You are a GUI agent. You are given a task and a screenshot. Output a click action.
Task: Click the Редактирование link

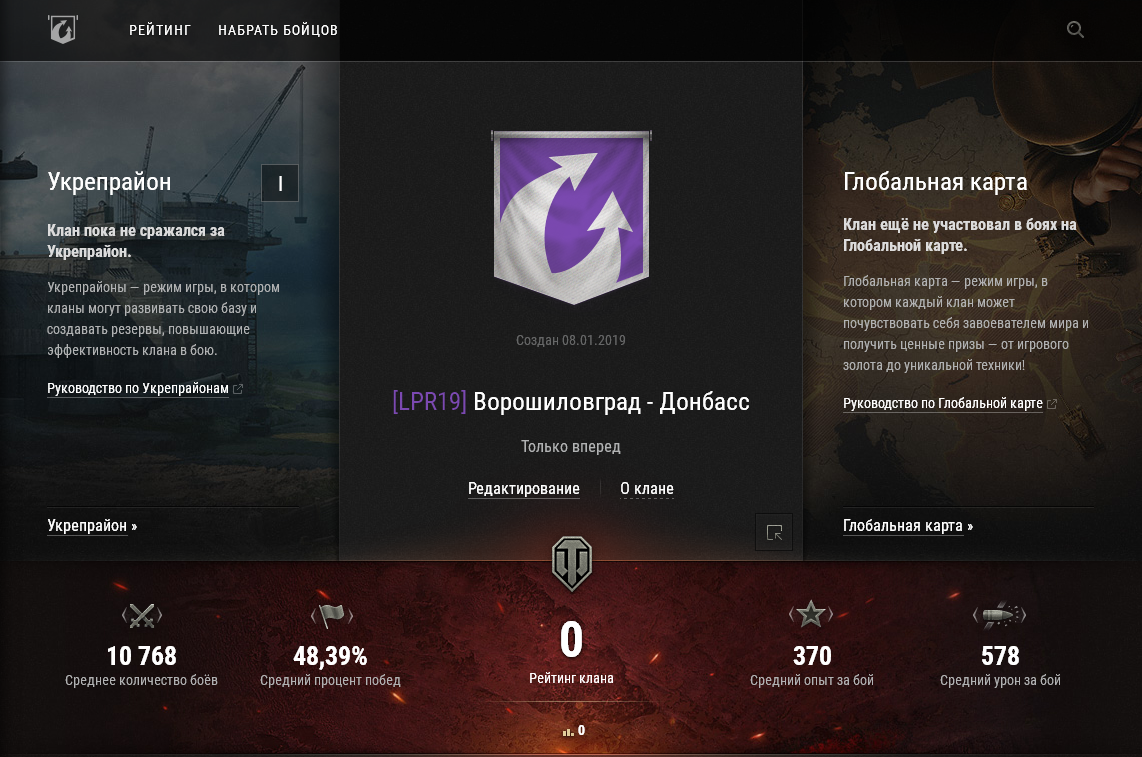coord(524,488)
